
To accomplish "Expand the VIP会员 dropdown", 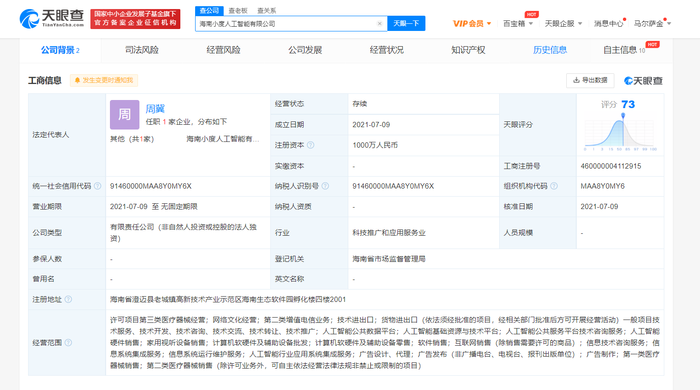I will coord(472,24).
